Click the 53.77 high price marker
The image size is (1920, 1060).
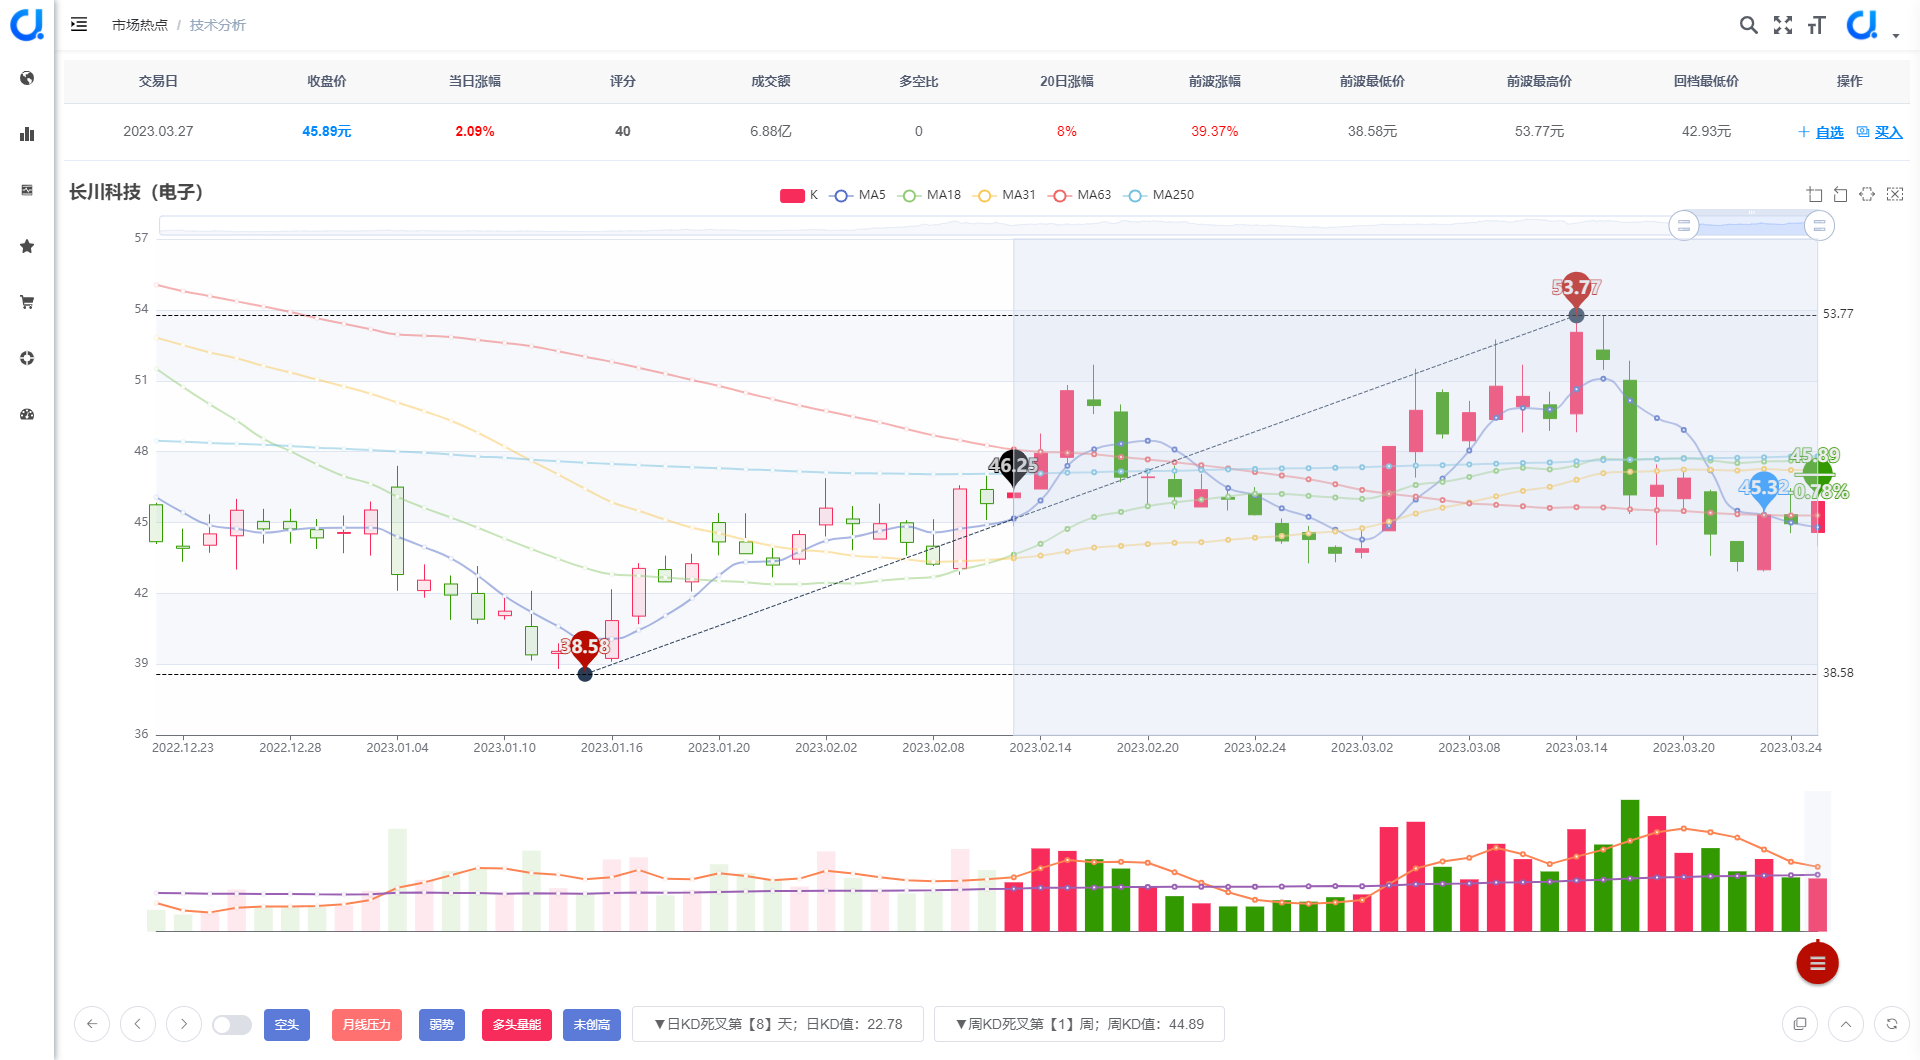pos(1576,289)
